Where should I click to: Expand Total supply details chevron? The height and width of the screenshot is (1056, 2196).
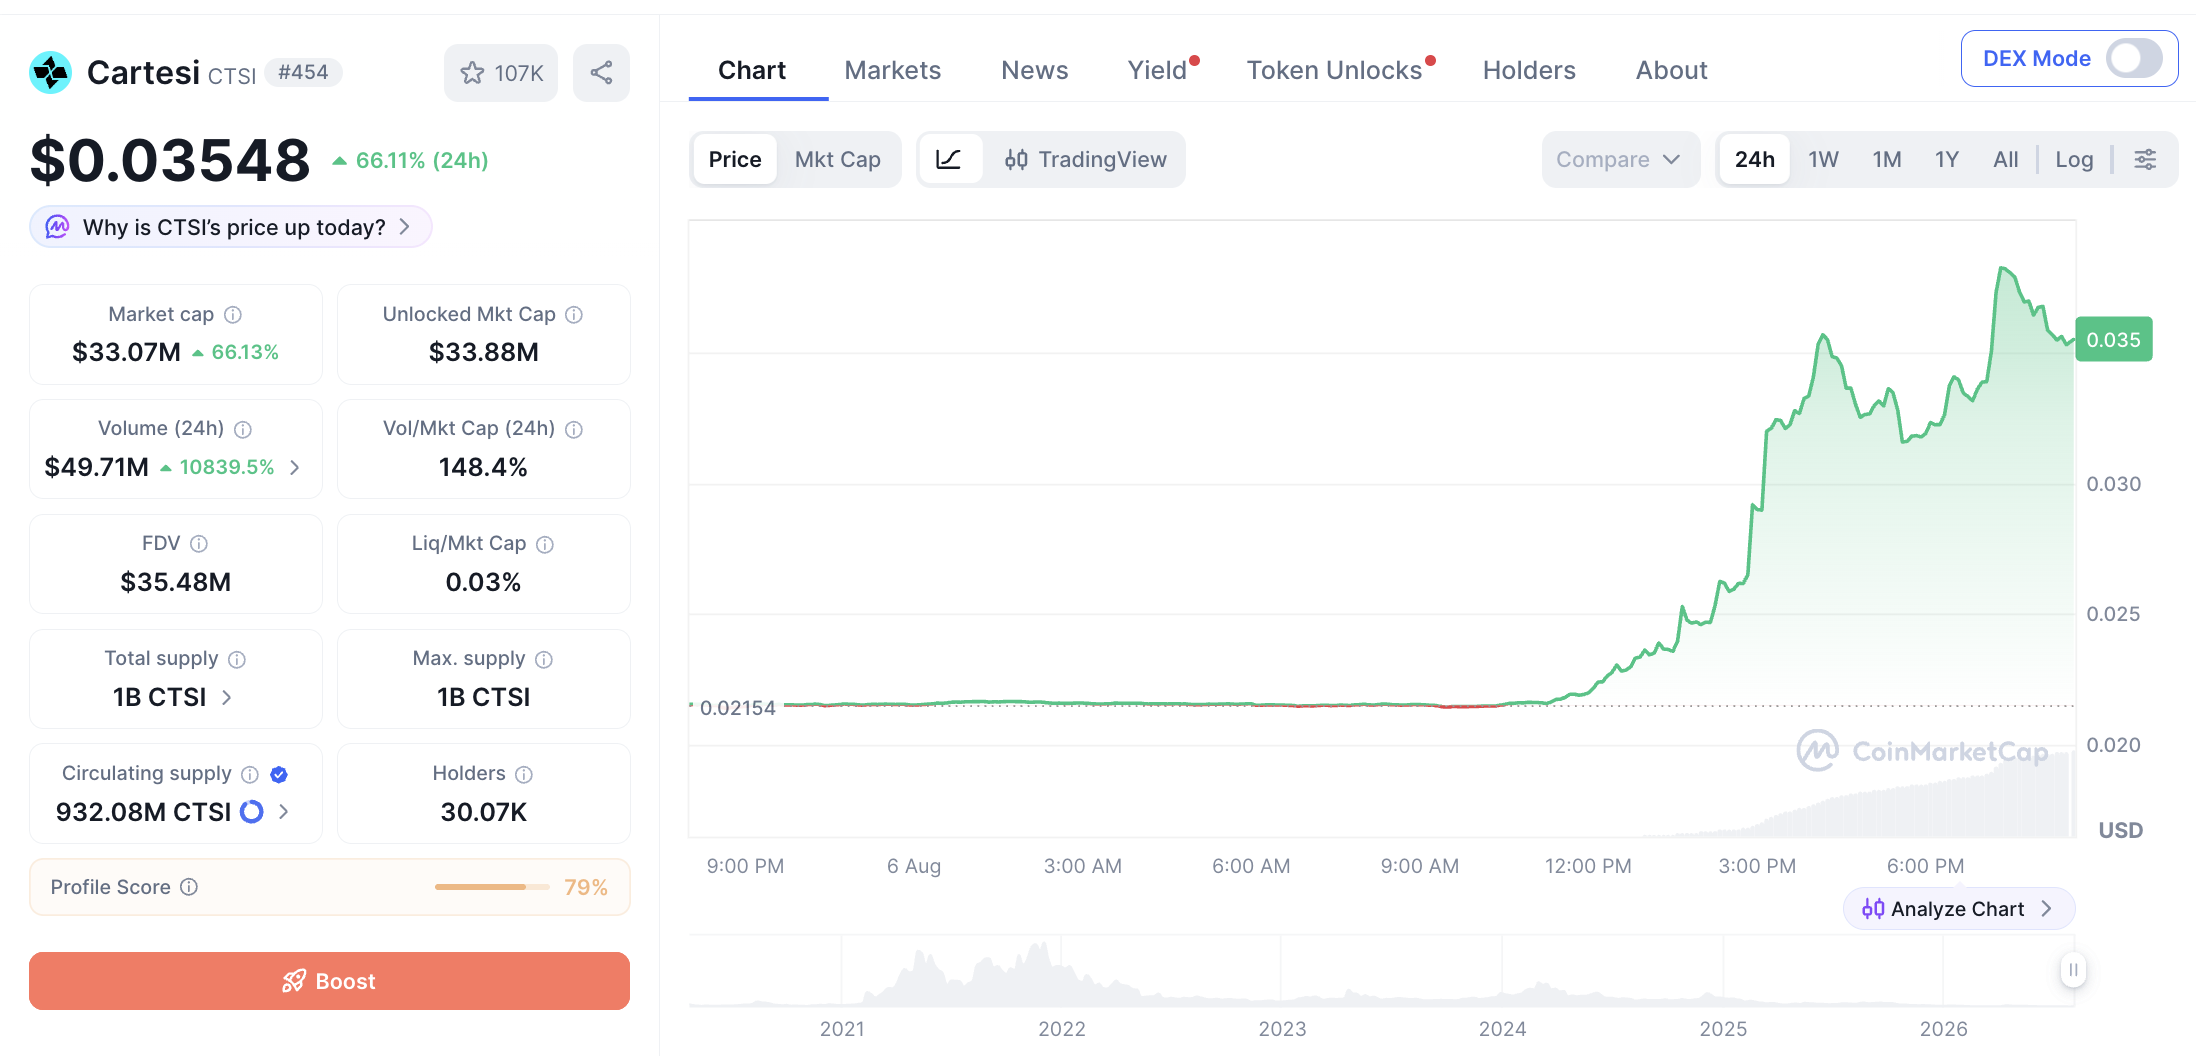(x=227, y=697)
